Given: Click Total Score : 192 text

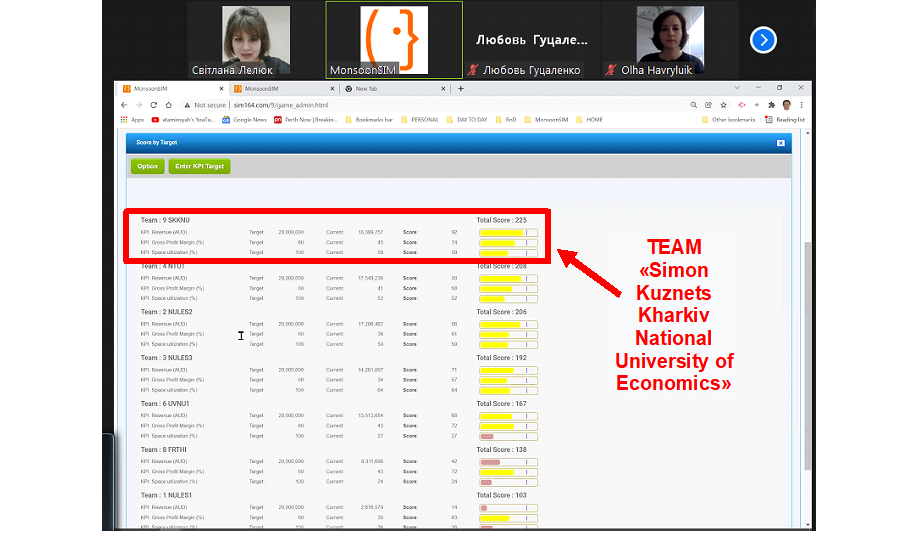Looking at the screenshot, I should pyautogui.click(x=502, y=357).
